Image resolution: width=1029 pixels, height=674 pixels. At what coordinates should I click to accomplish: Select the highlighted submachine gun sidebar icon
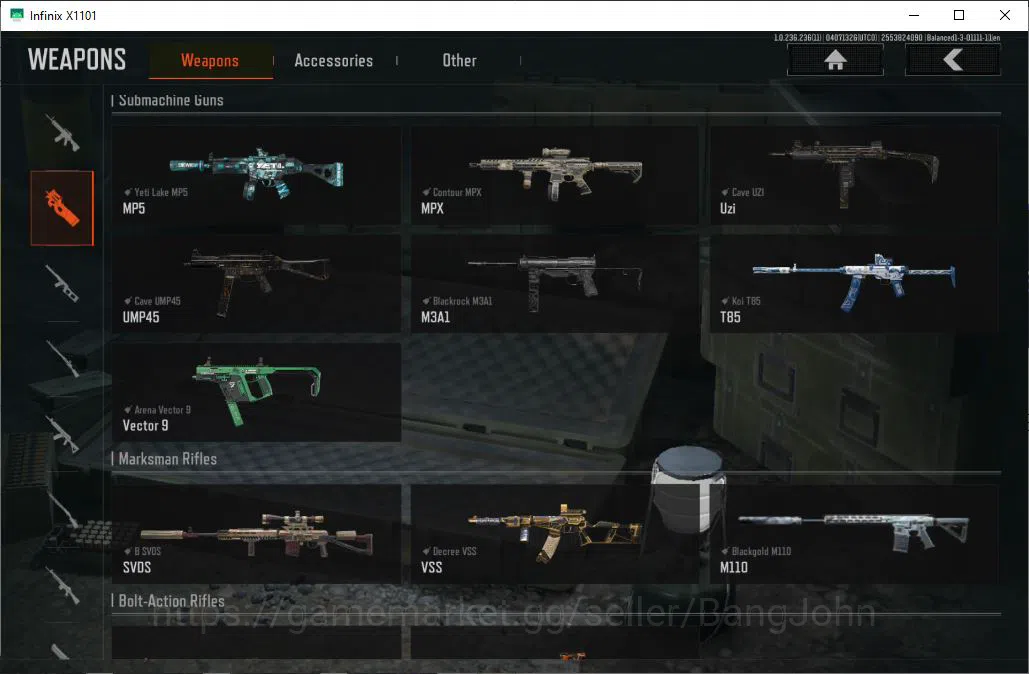(62, 208)
